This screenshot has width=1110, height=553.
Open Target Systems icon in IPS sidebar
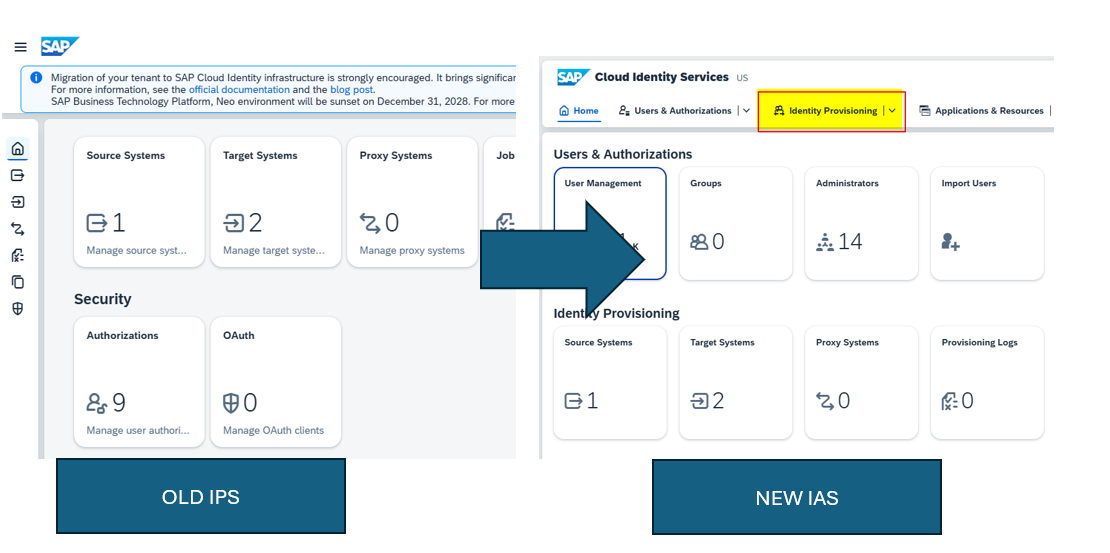click(18, 203)
